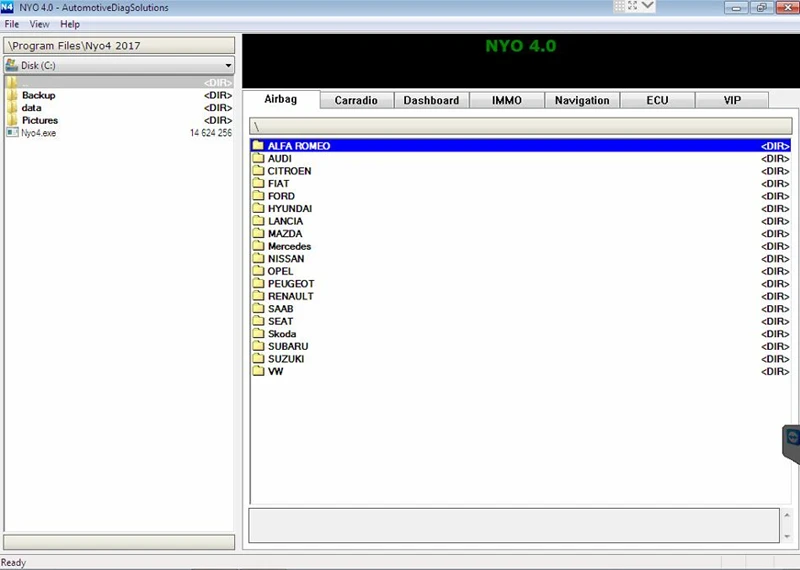This screenshot has width=800, height=570.
Task: Switch to the Carradio tab
Action: pos(356,101)
